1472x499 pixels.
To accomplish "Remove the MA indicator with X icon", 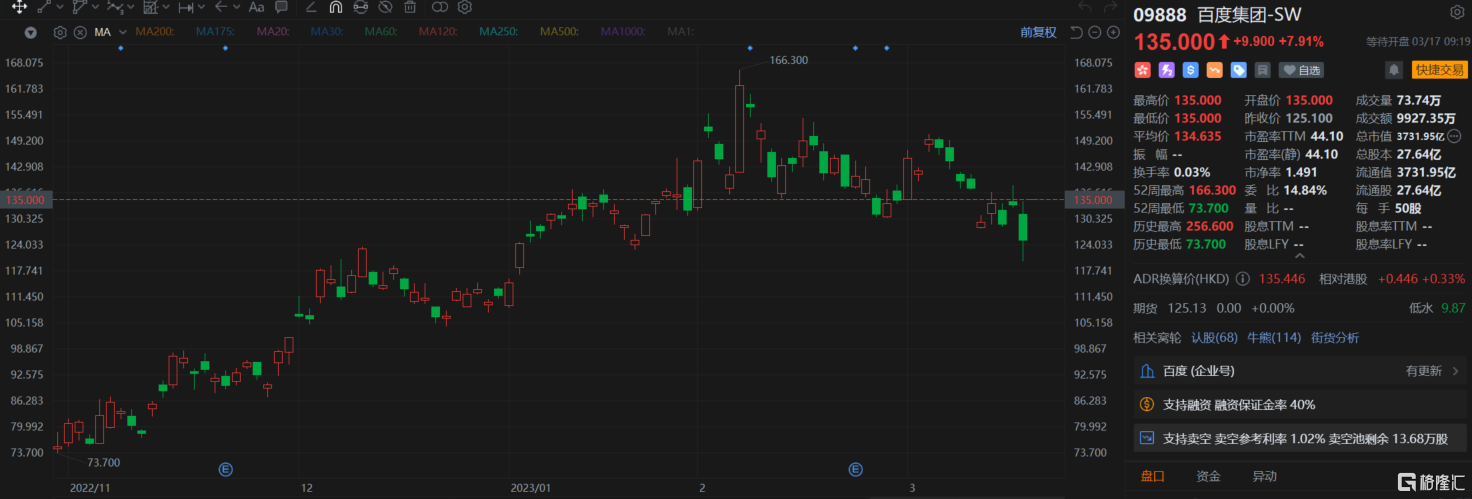I will pos(80,32).
